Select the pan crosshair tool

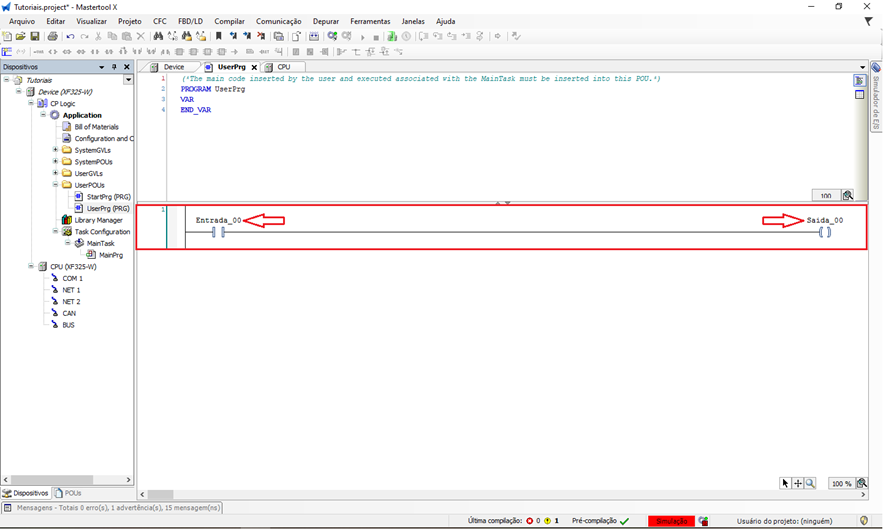click(797, 483)
